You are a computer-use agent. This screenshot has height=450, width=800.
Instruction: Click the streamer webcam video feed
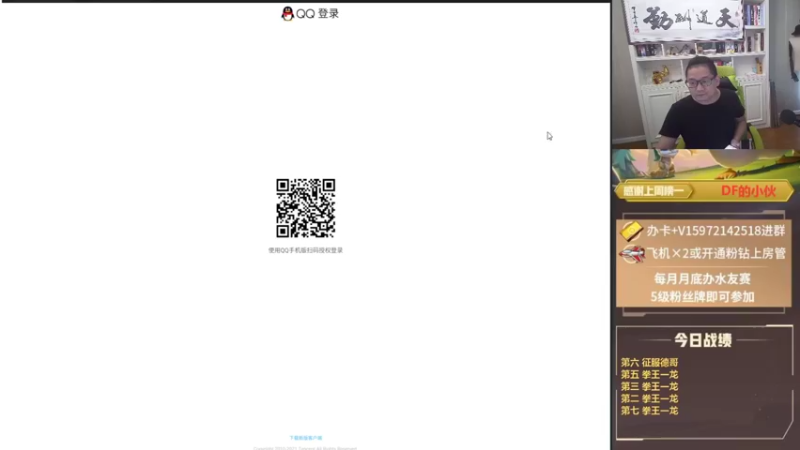(x=706, y=74)
